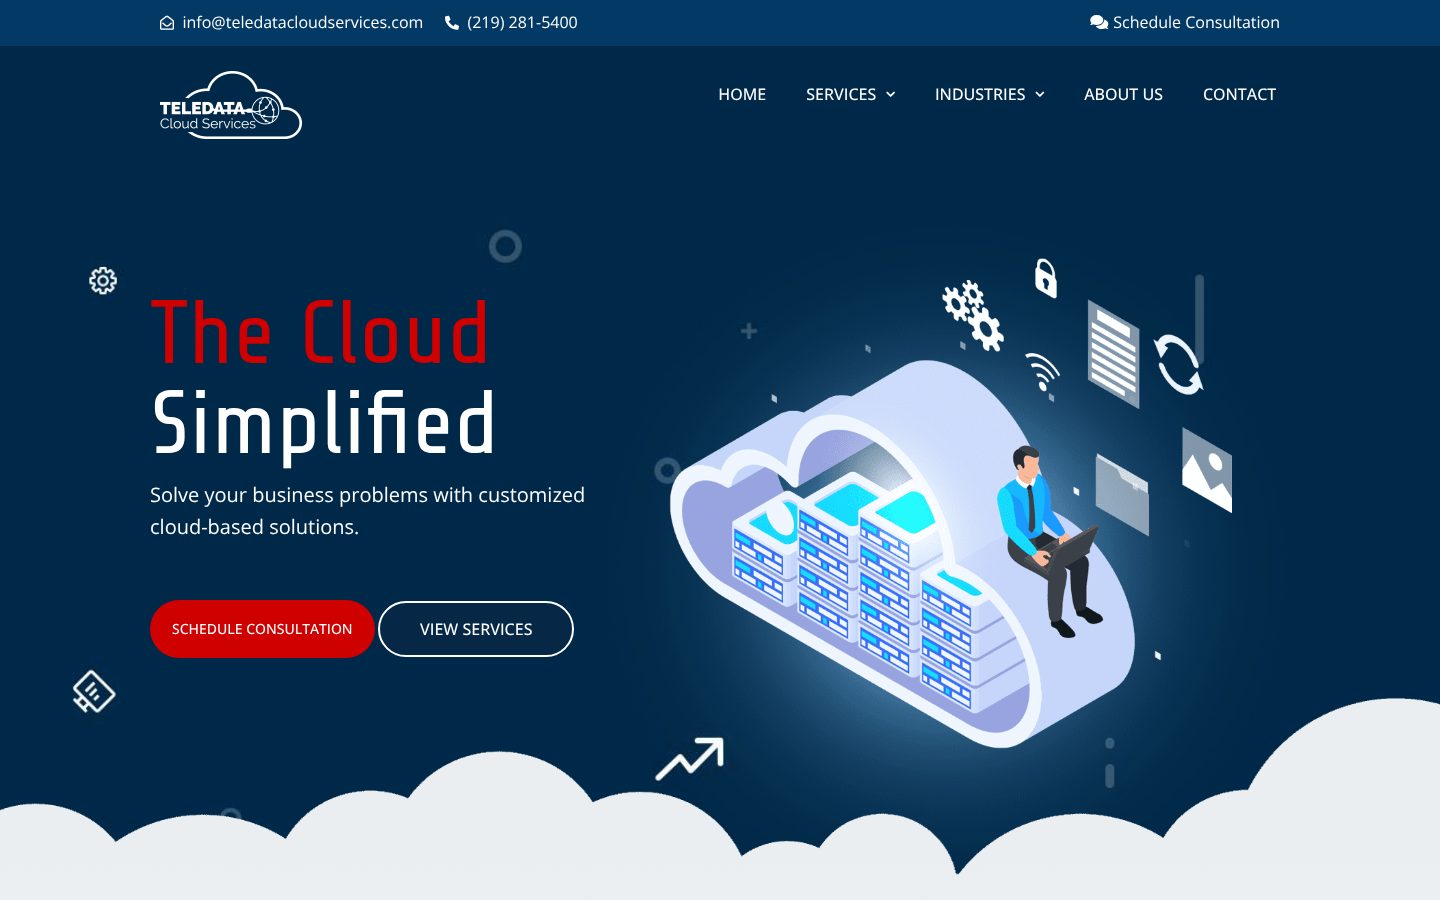This screenshot has width=1440, height=900.
Task: Navigate to the ABOUT US page
Action: pos(1123,94)
